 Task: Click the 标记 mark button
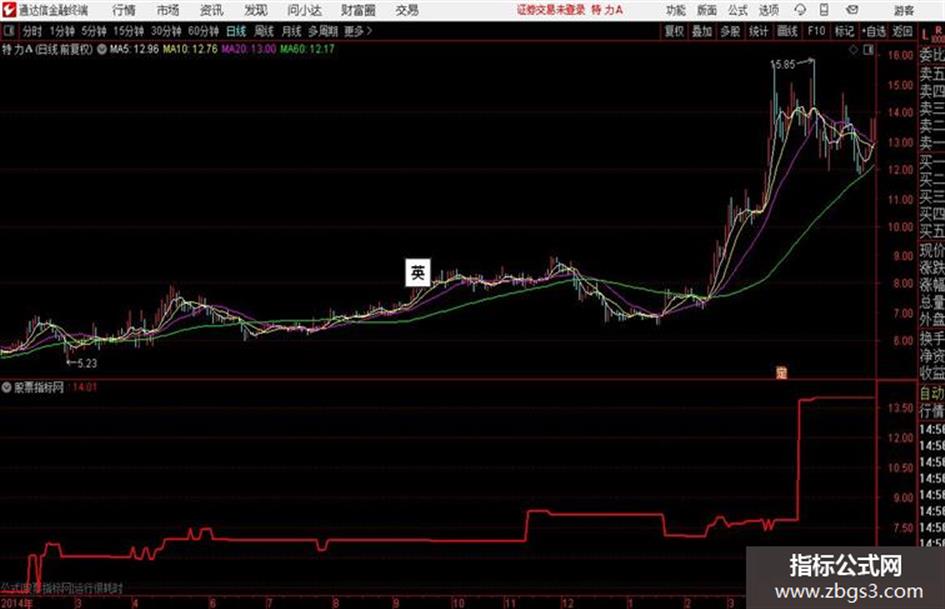844,31
